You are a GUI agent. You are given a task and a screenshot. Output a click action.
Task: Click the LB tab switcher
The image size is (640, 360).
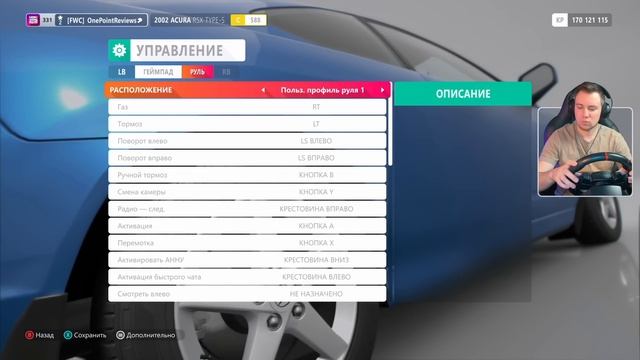pyautogui.click(x=122, y=72)
